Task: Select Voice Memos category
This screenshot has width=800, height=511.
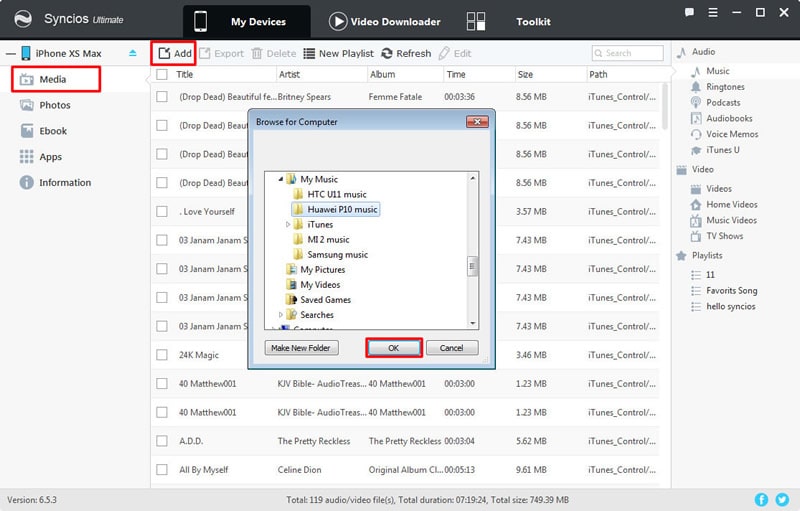Action: coord(724,134)
